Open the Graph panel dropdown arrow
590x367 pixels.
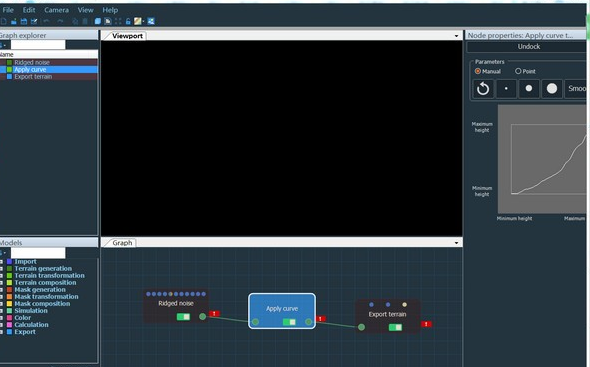pyautogui.click(x=456, y=243)
